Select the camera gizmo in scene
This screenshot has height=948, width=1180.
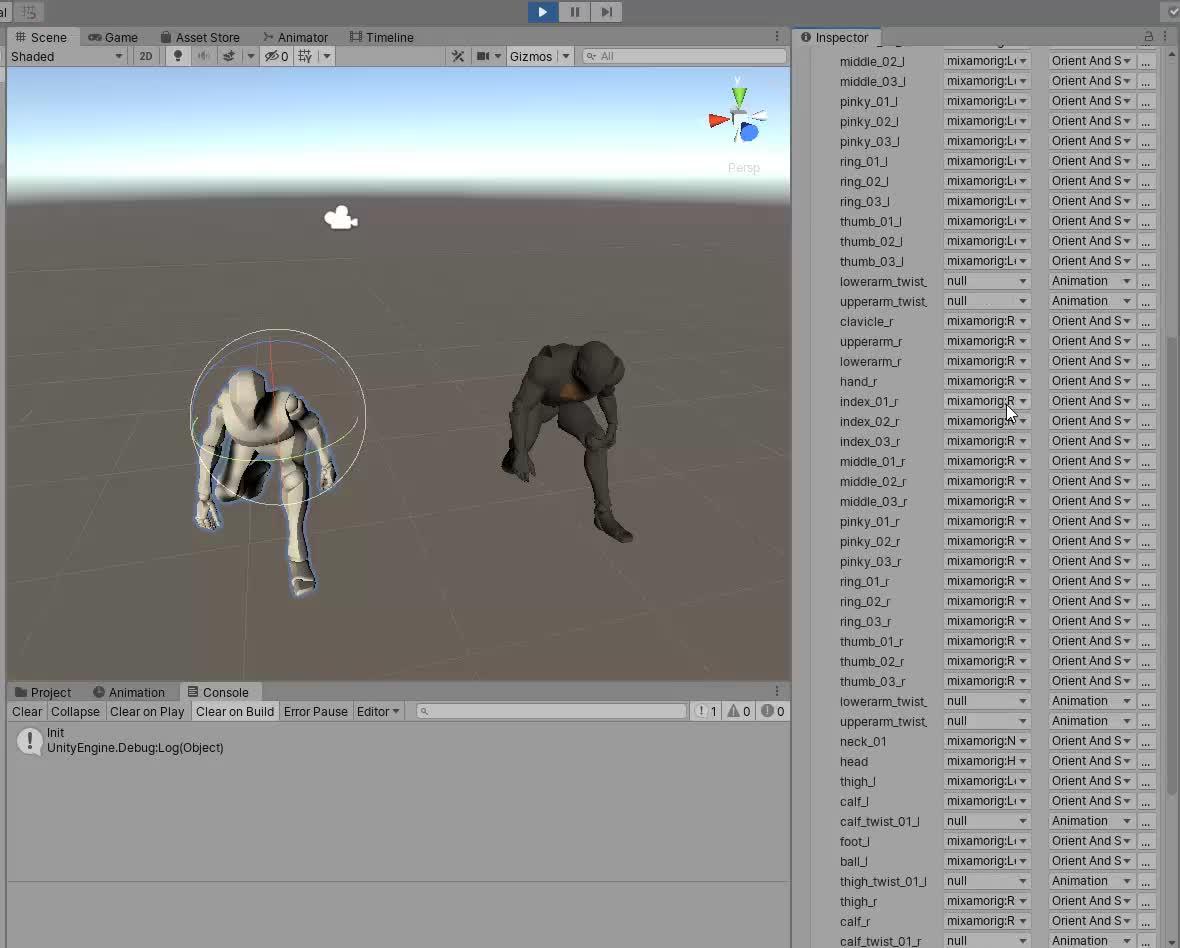click(341, 218)
